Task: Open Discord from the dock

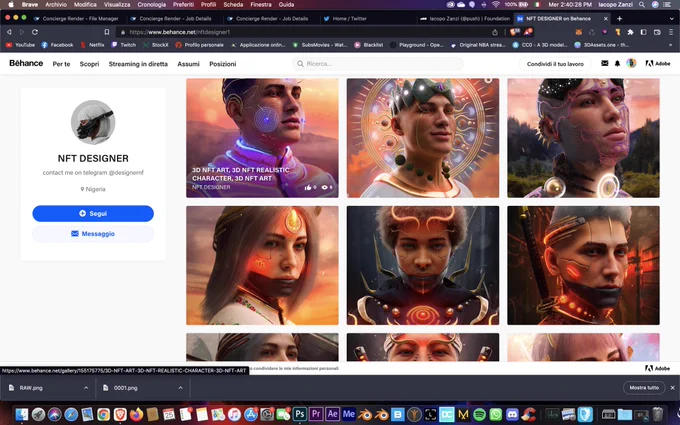Action: coord(512,414)
